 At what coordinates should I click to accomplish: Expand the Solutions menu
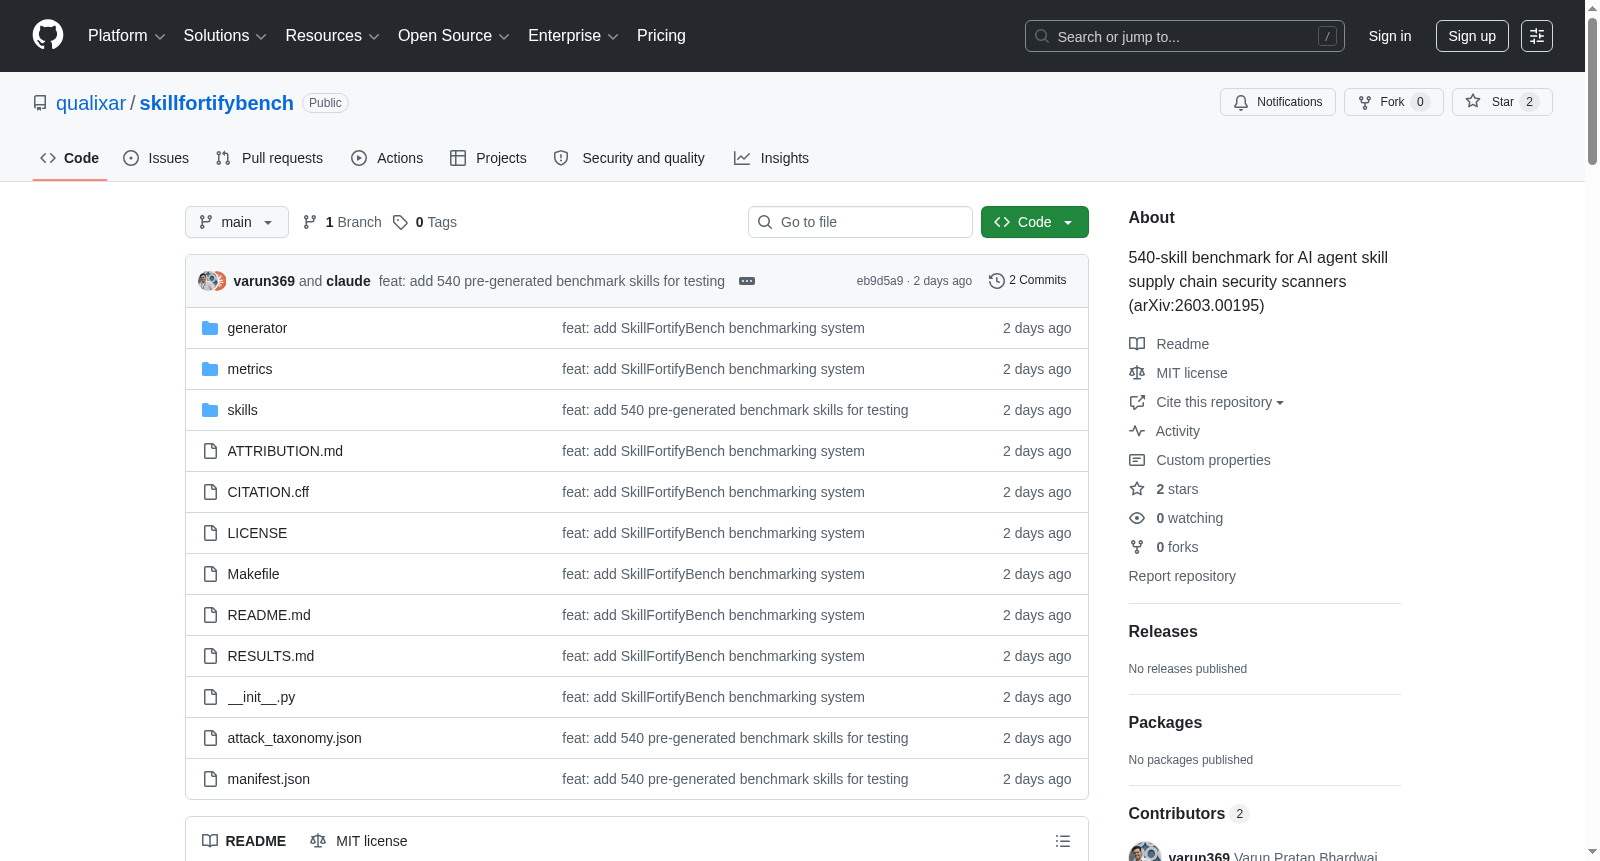(225, 36)
